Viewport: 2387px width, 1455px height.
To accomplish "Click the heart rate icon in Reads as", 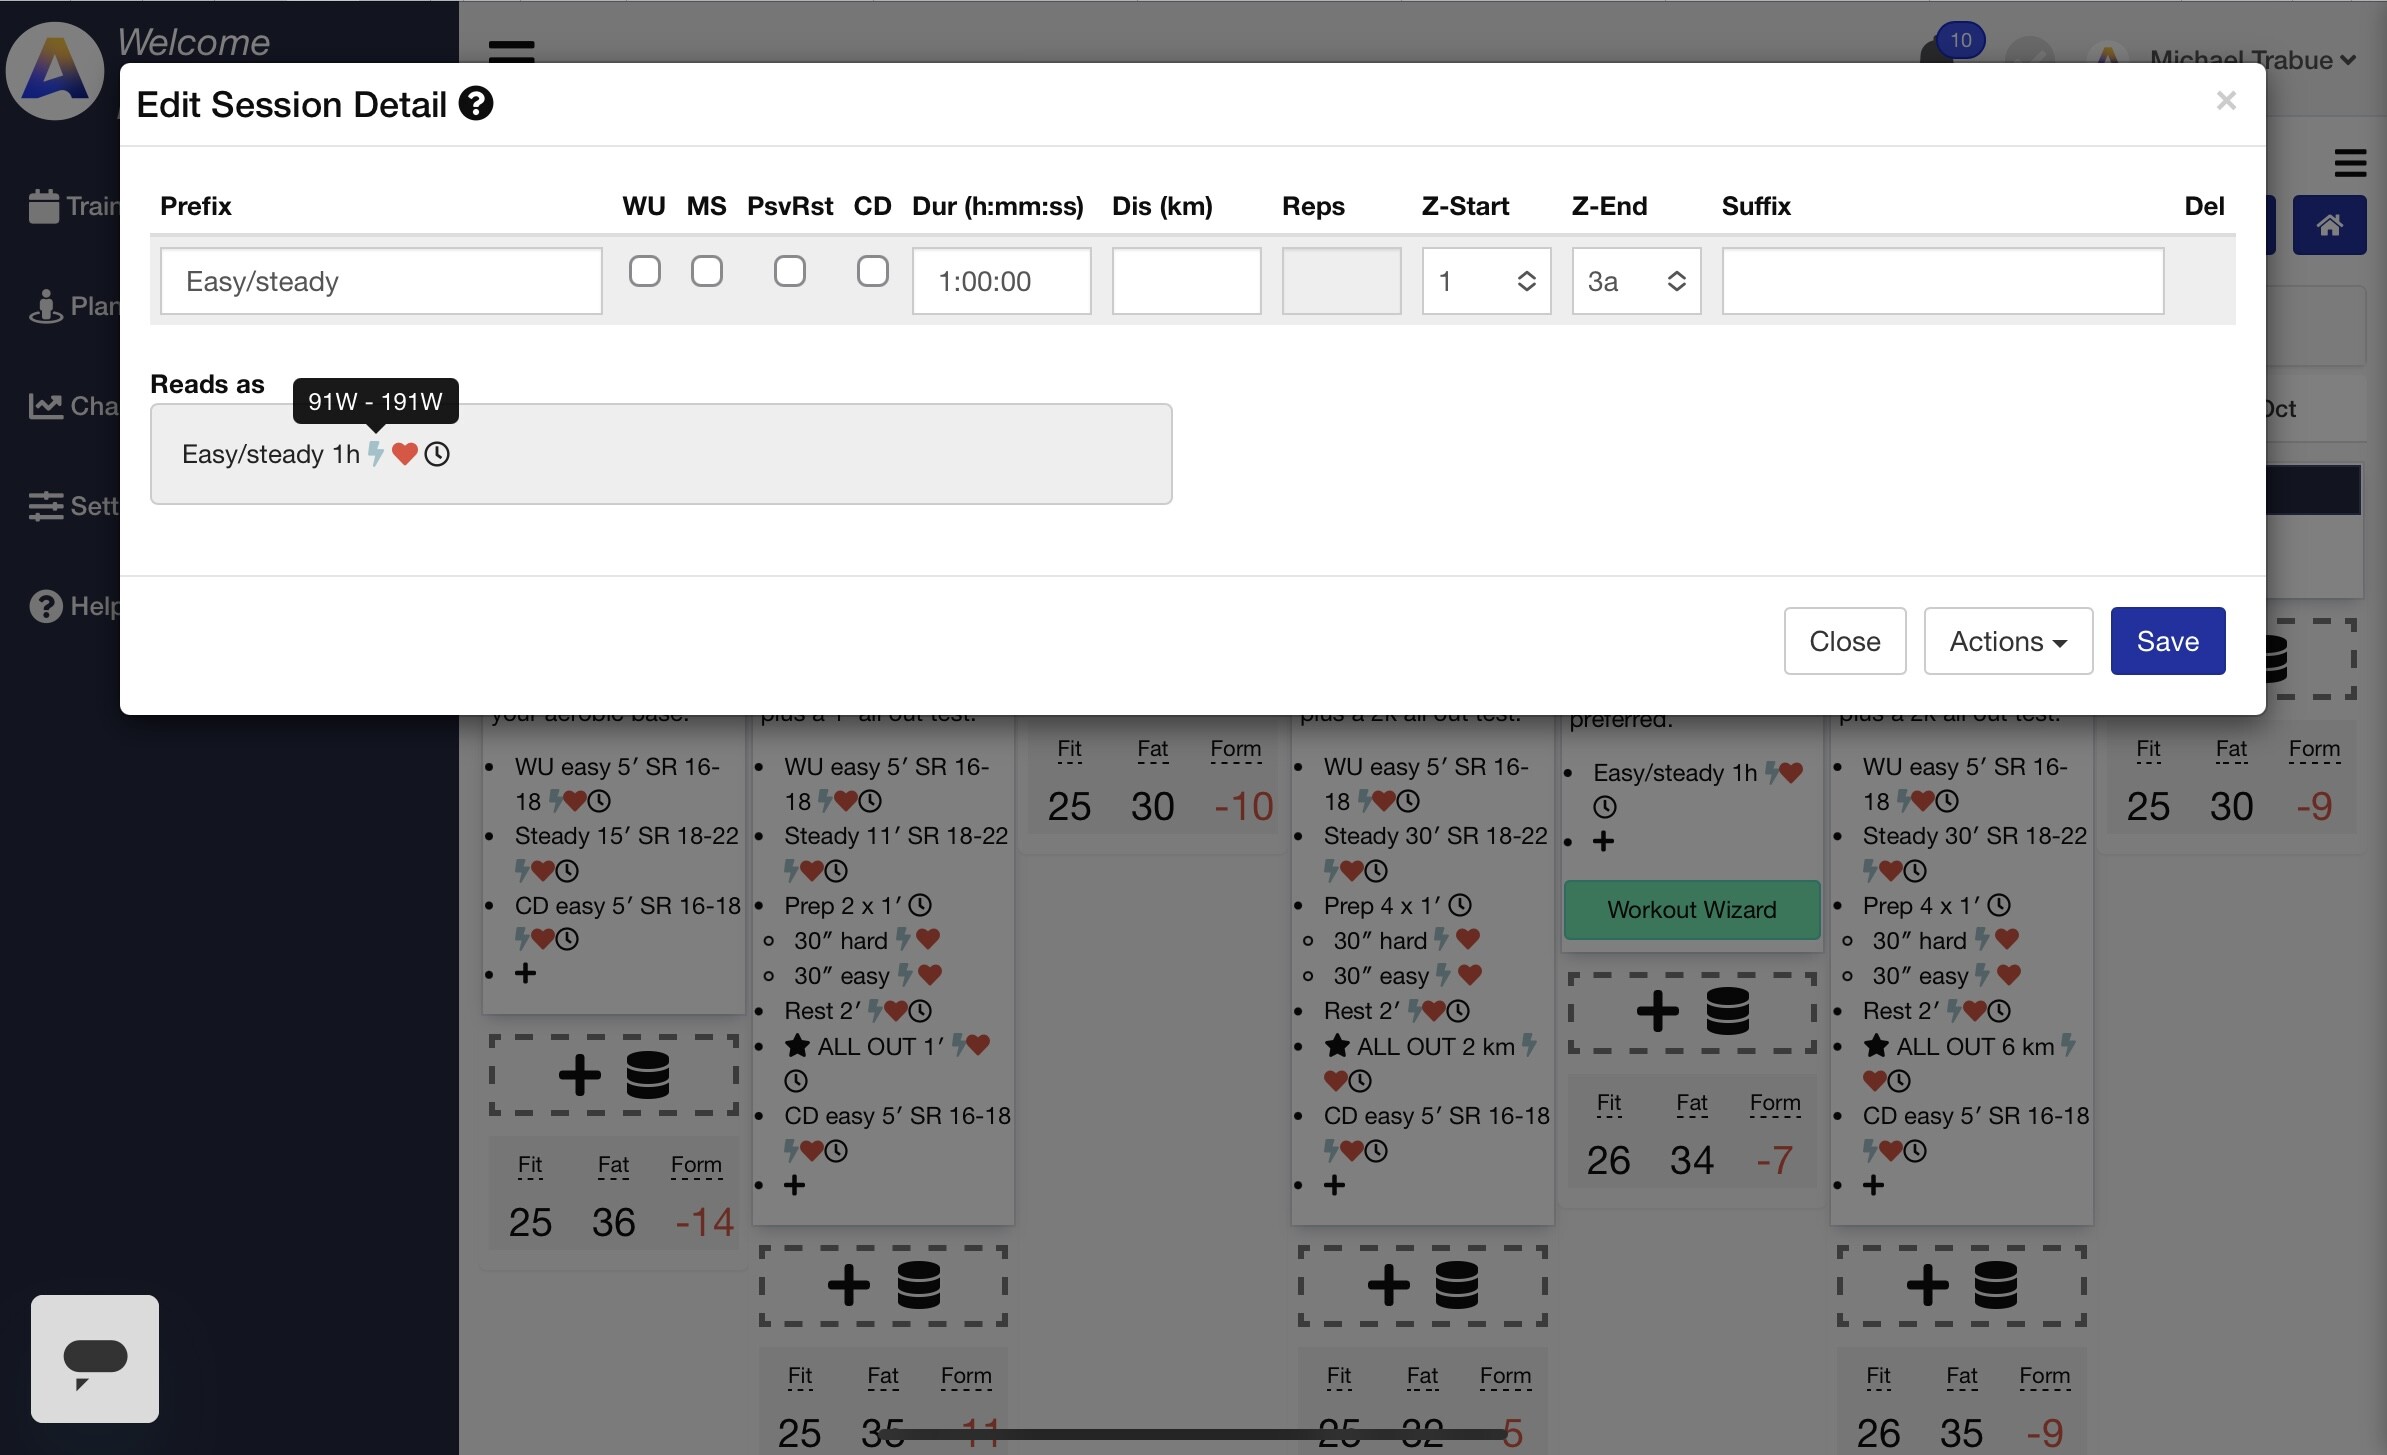I will [x=405, y=454].
